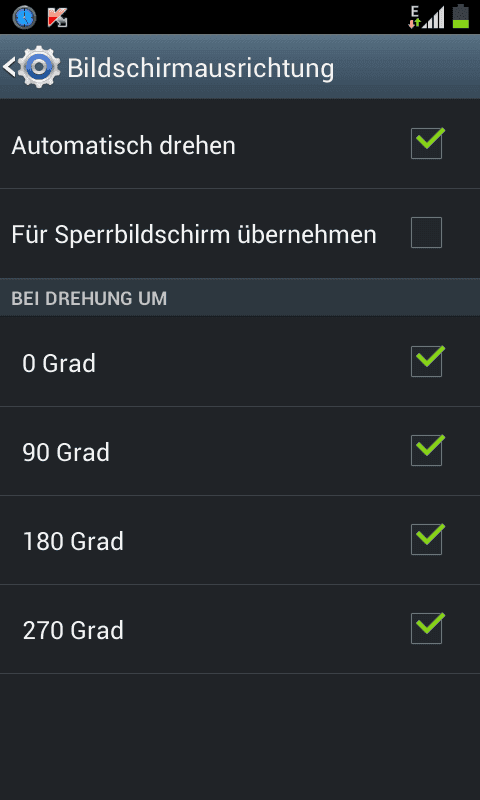Enable Für Sperrbildschirm übernehmen checkbox
This screenshot has height=800, width=480.
pyautogui.click(x=426, y=233)
